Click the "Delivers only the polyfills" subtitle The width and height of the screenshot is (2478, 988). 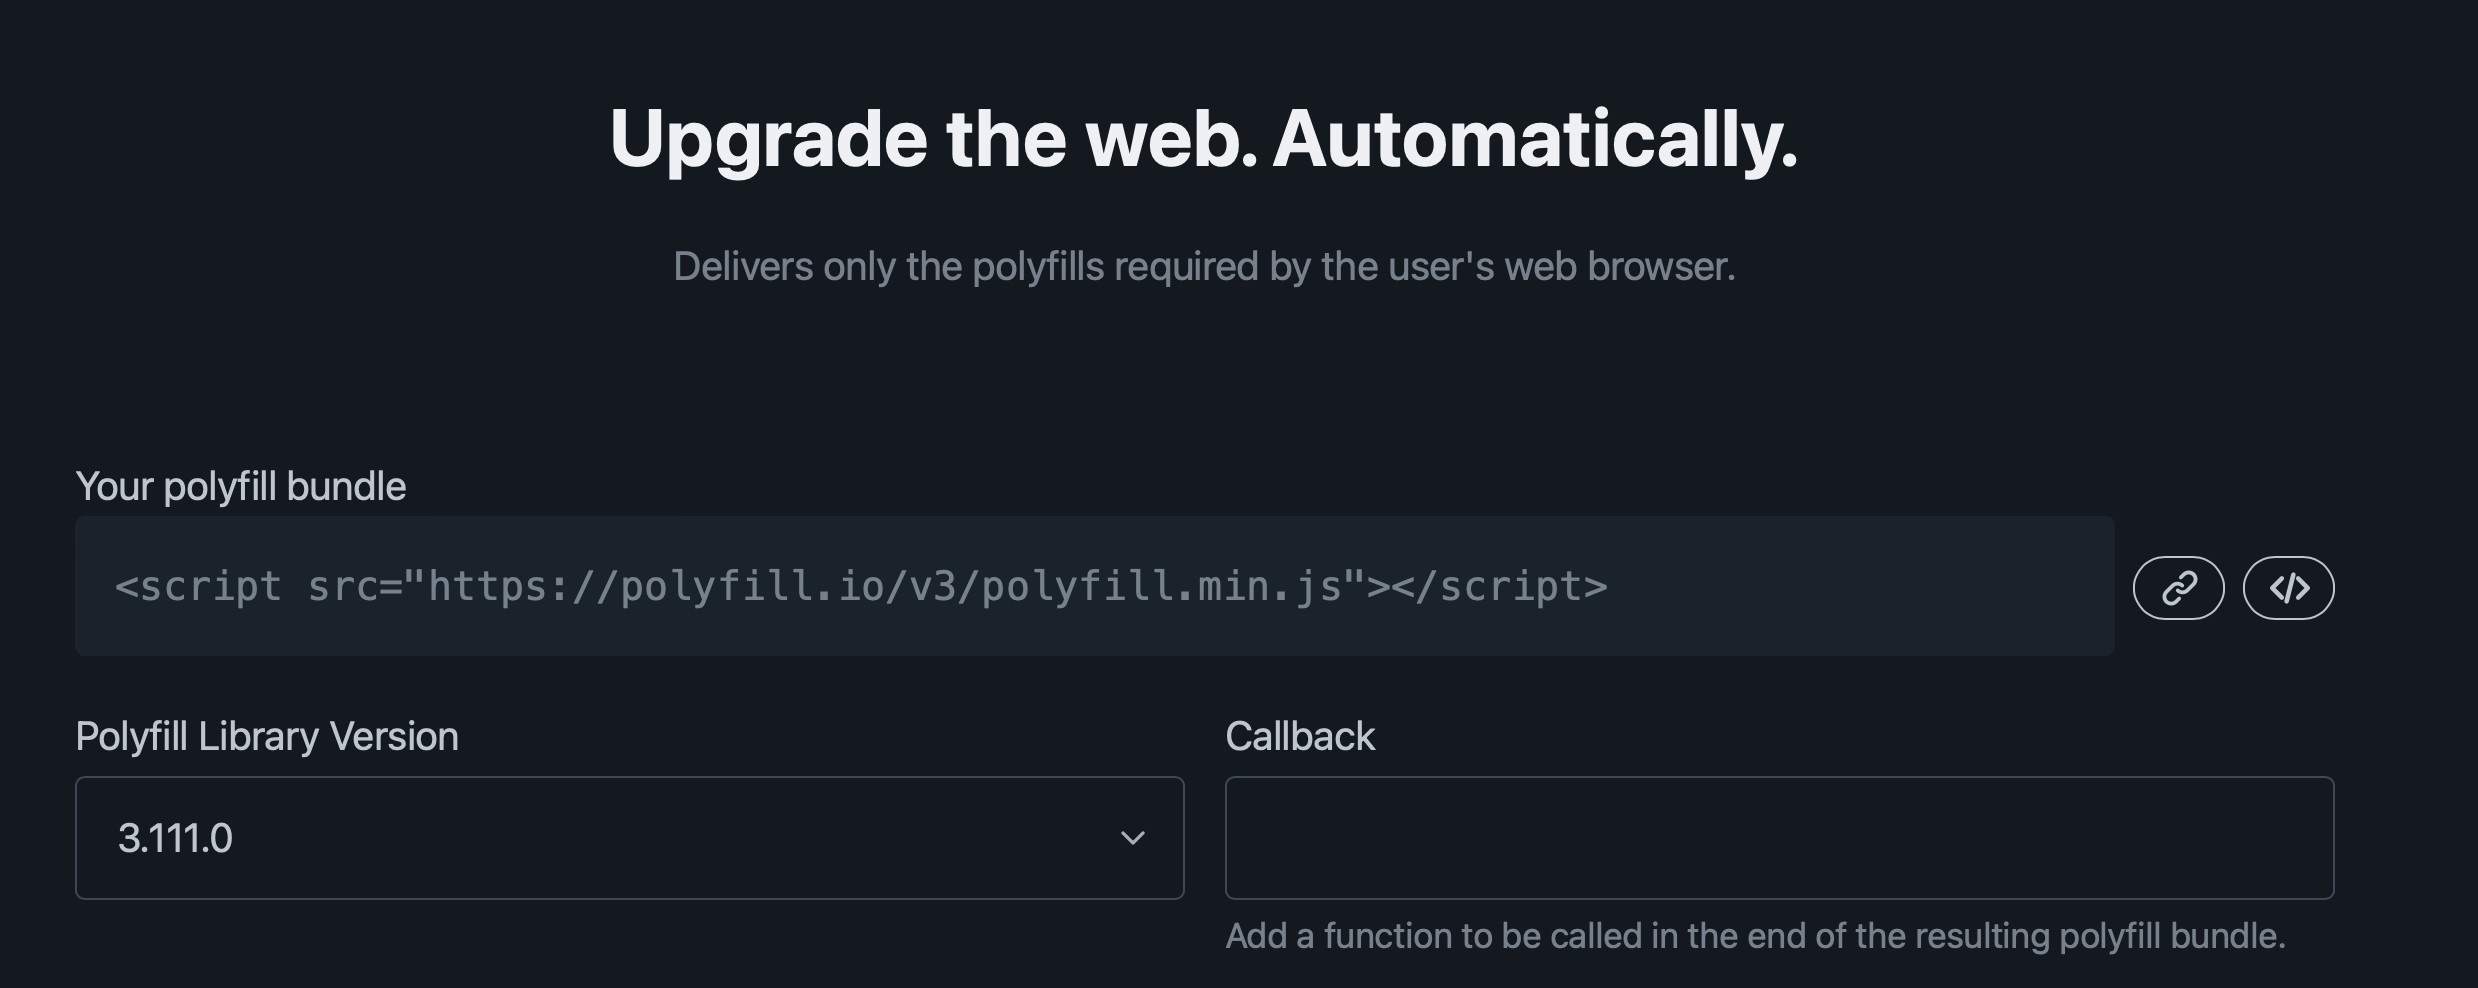coord(1204,267)
